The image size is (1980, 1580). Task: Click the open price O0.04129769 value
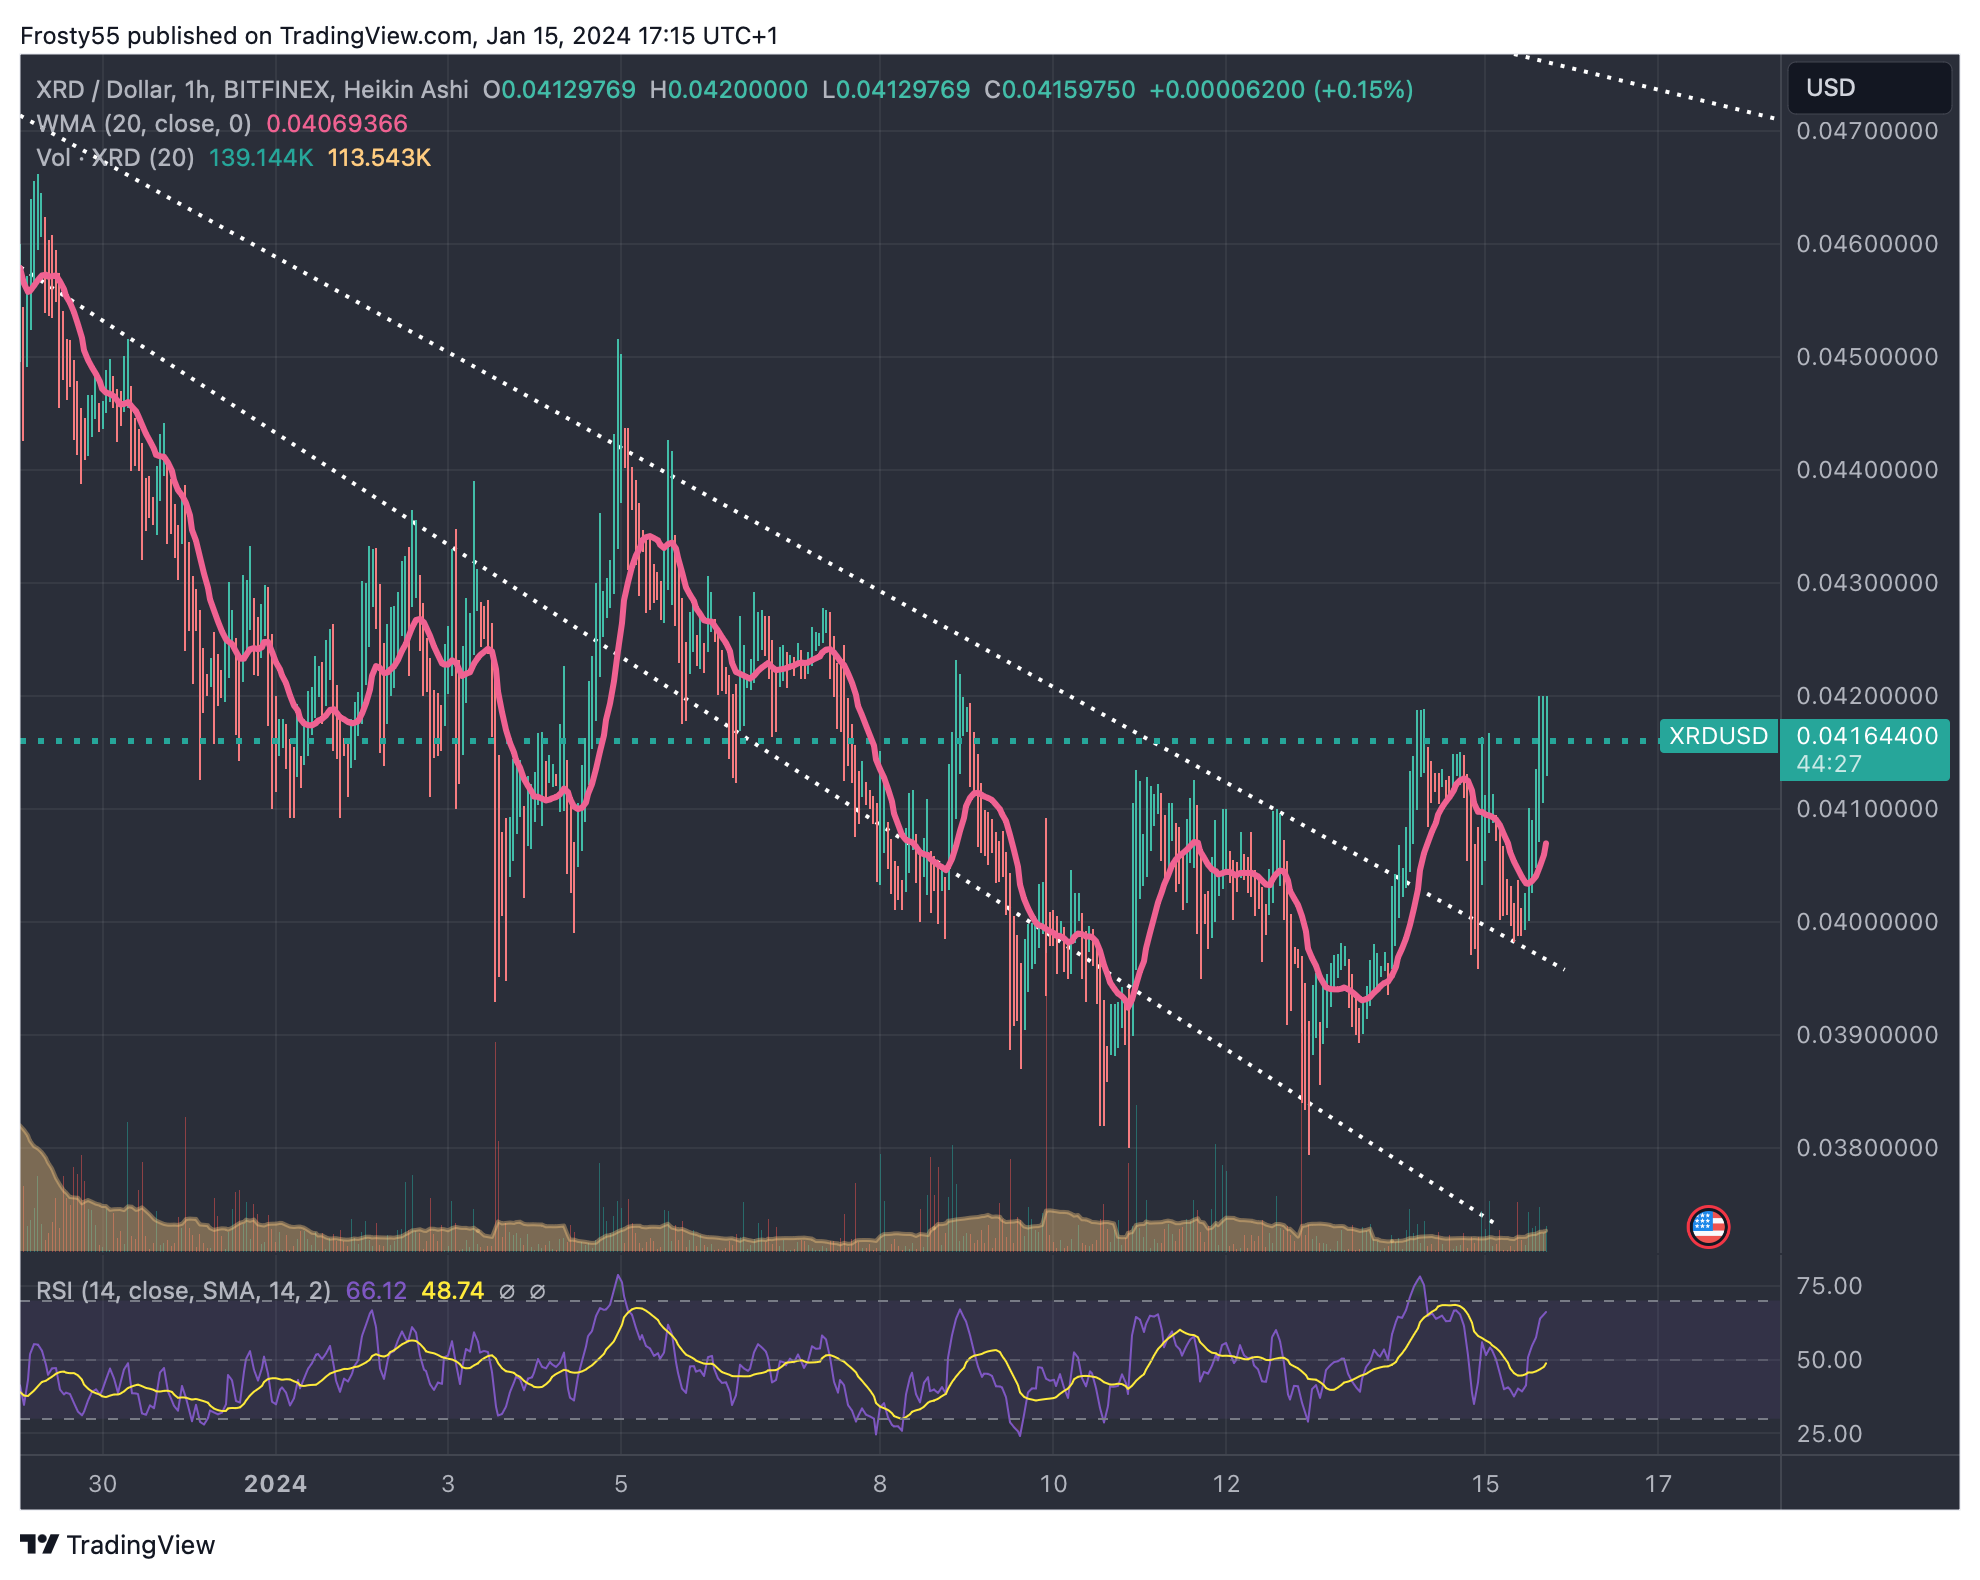559,90
